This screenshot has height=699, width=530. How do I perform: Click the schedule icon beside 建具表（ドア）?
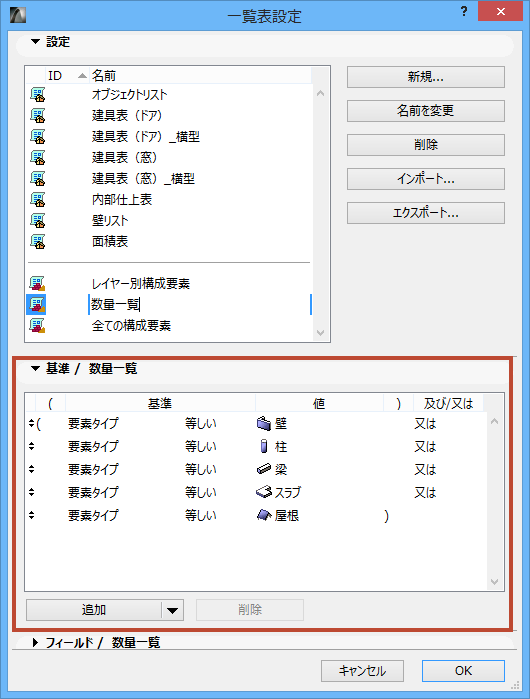(37, 116)
